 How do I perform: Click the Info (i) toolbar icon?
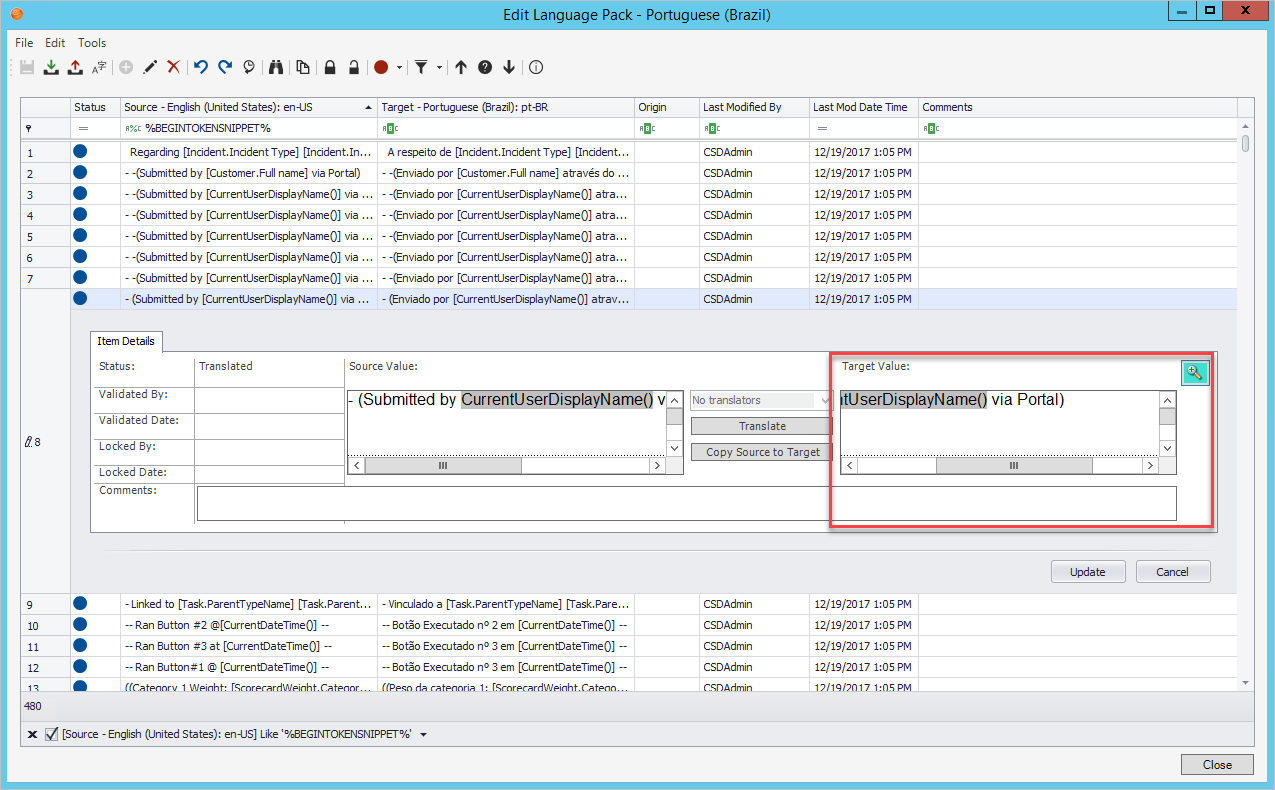(536, 67)
